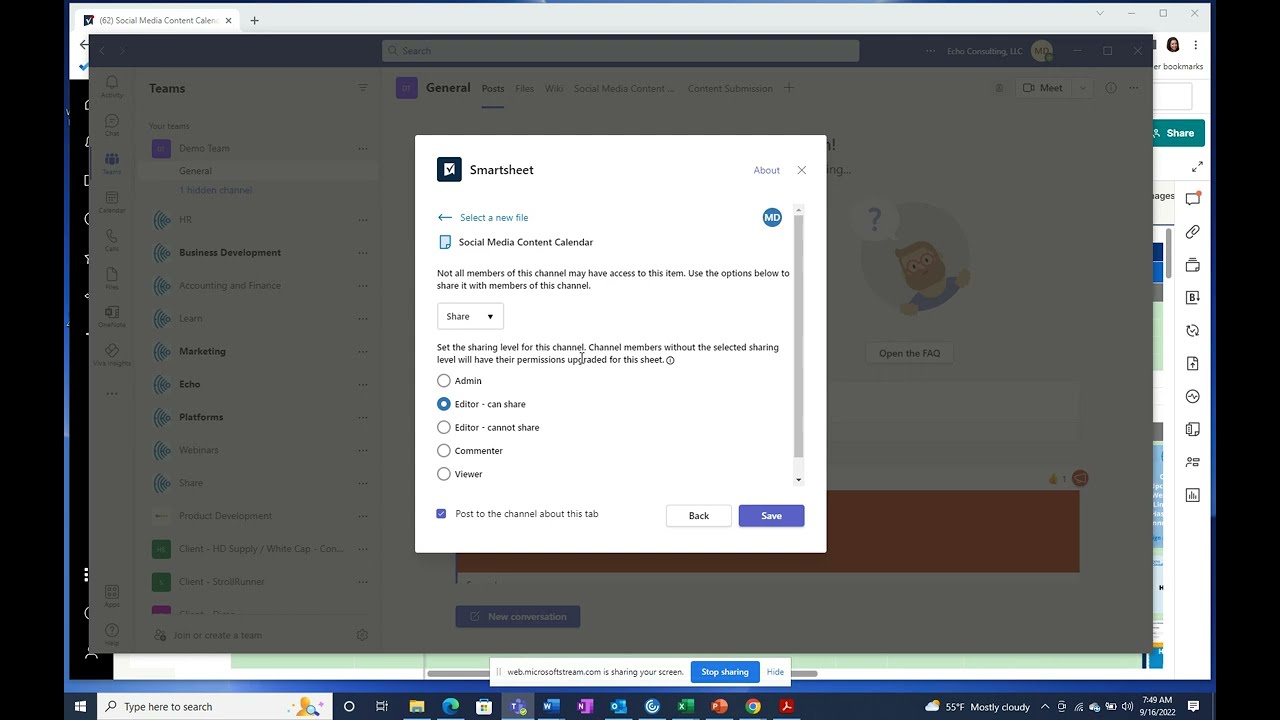This screenshot has width=1280, height=720.
Task: Click the back arrow beside Select a new file
Action: (x=445, y=217)
